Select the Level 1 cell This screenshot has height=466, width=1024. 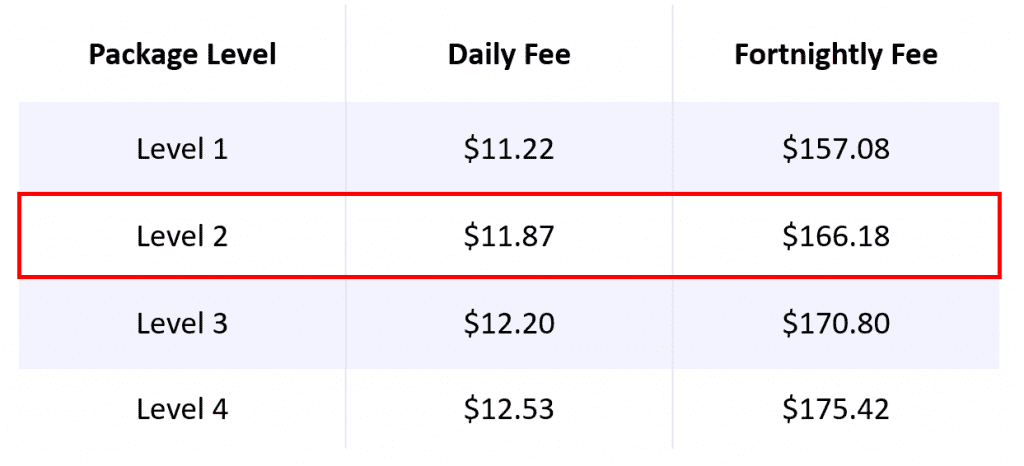[182, 149]
